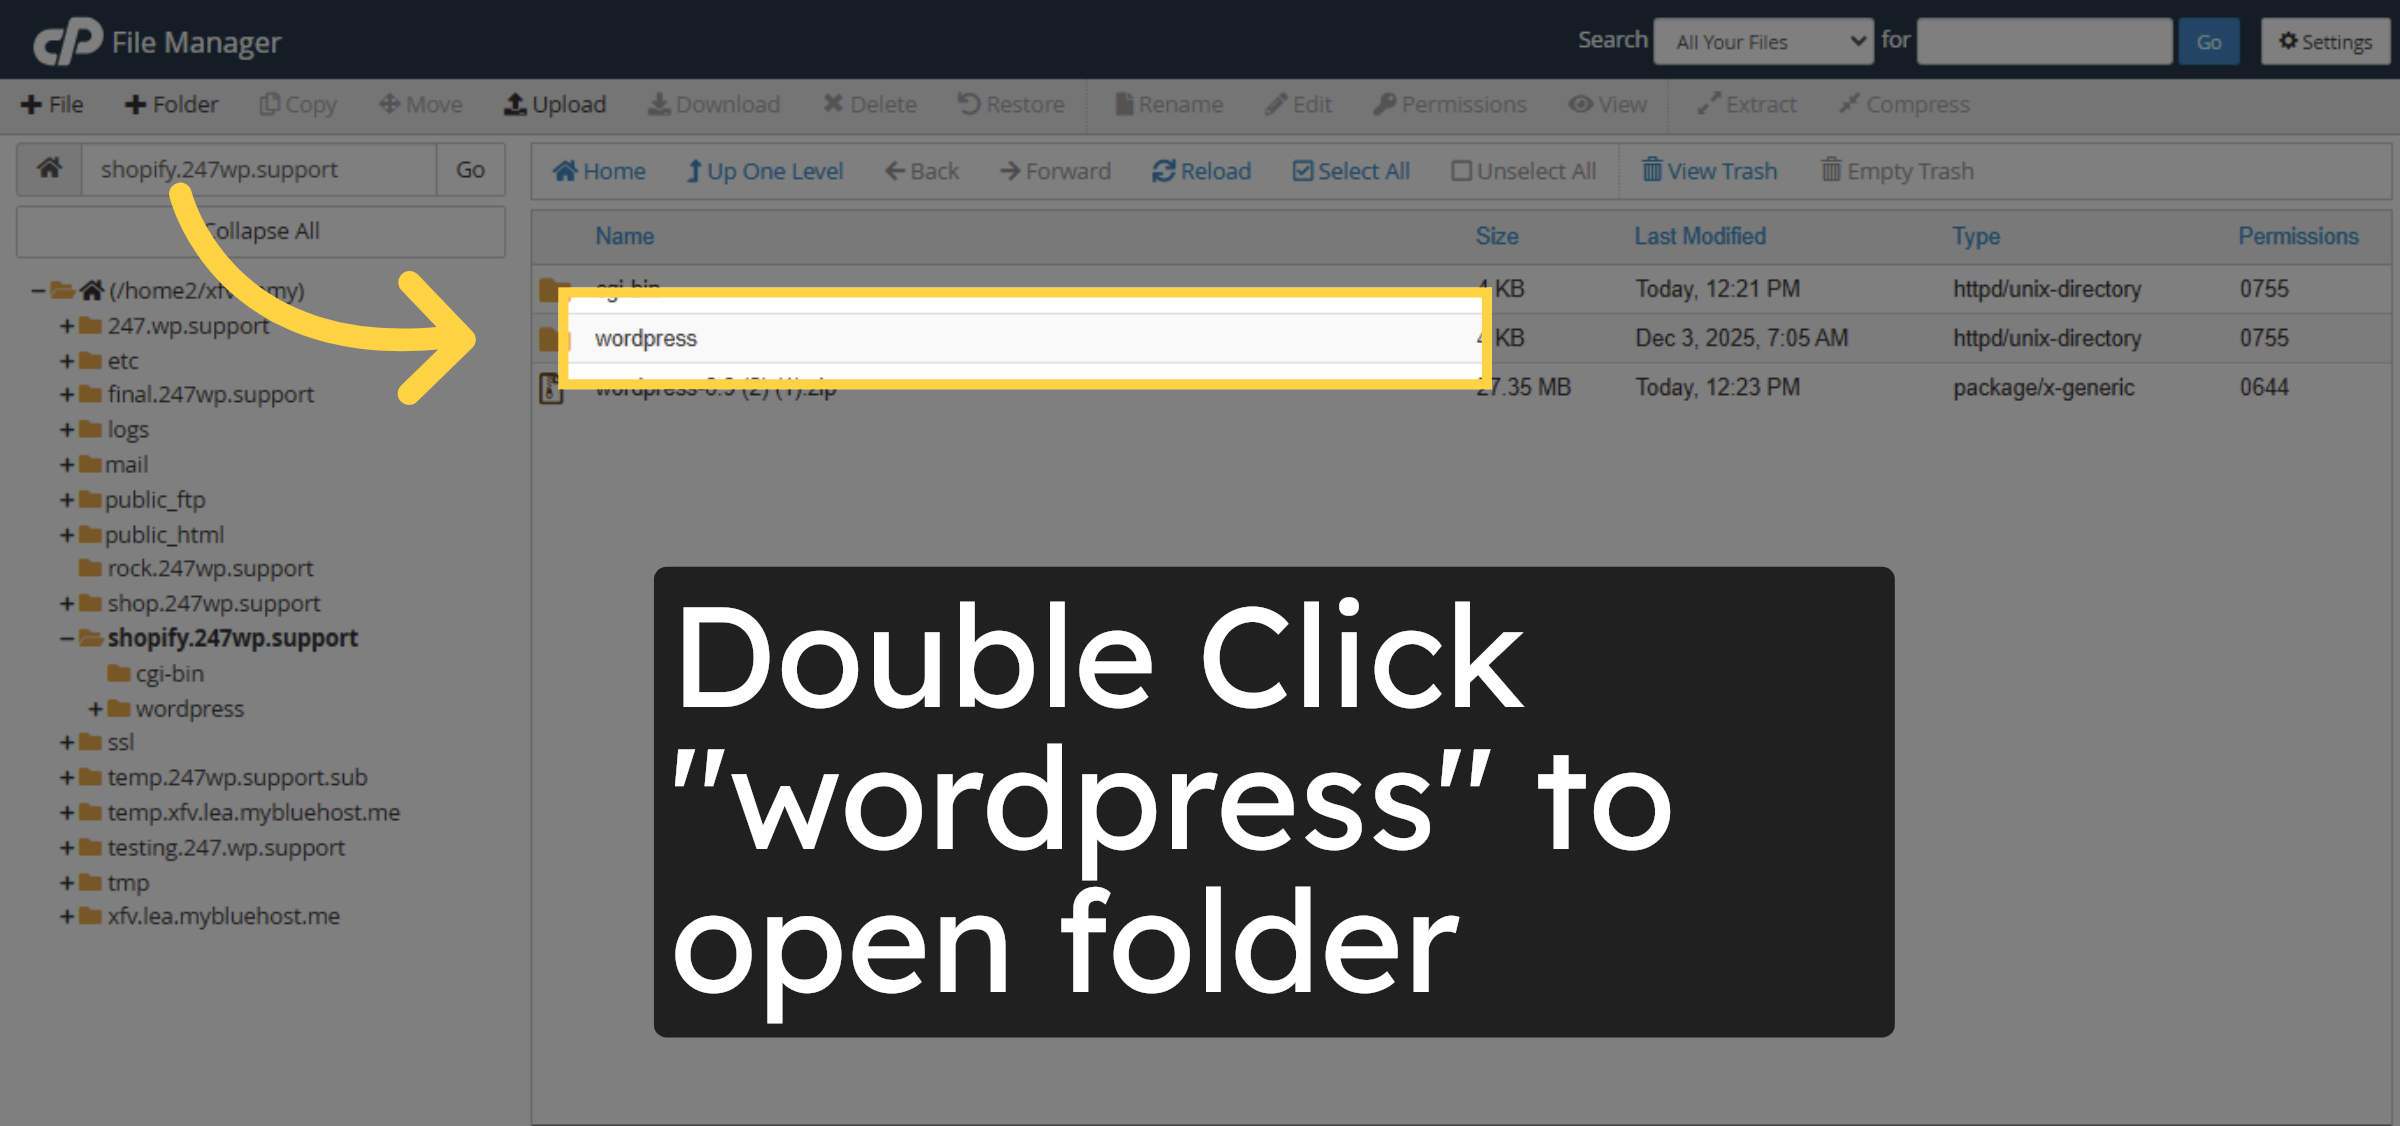Image resolution: width=2400 pixels, height=1126 pixels.
Task: Reload the file listing
Action: pos(1200,170)
